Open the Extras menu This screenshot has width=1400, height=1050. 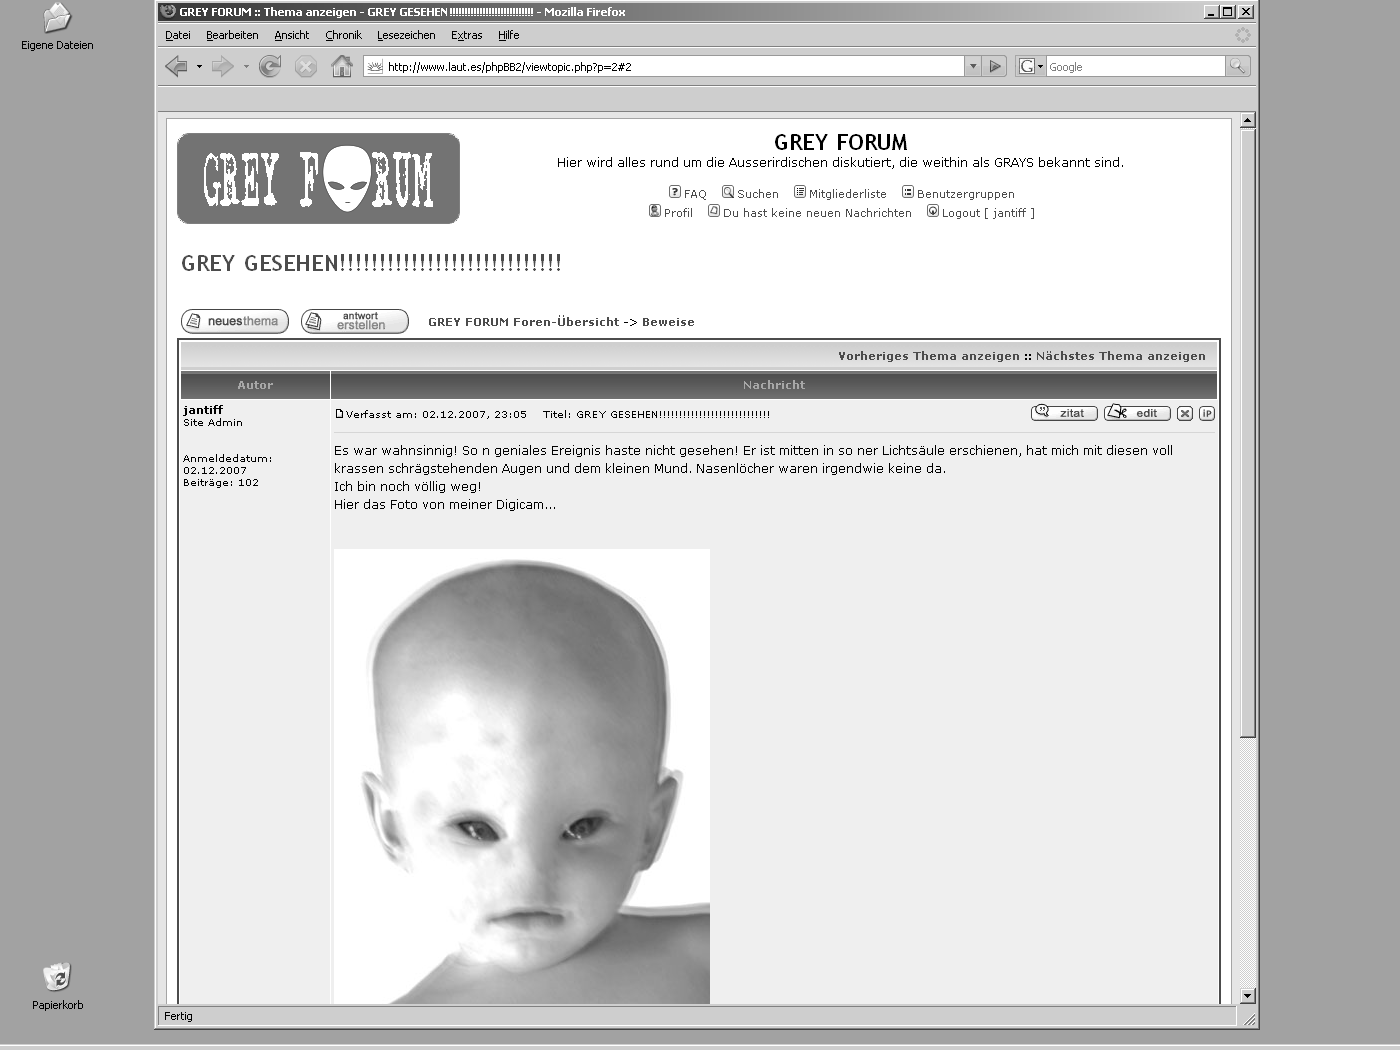coord(466,35)
